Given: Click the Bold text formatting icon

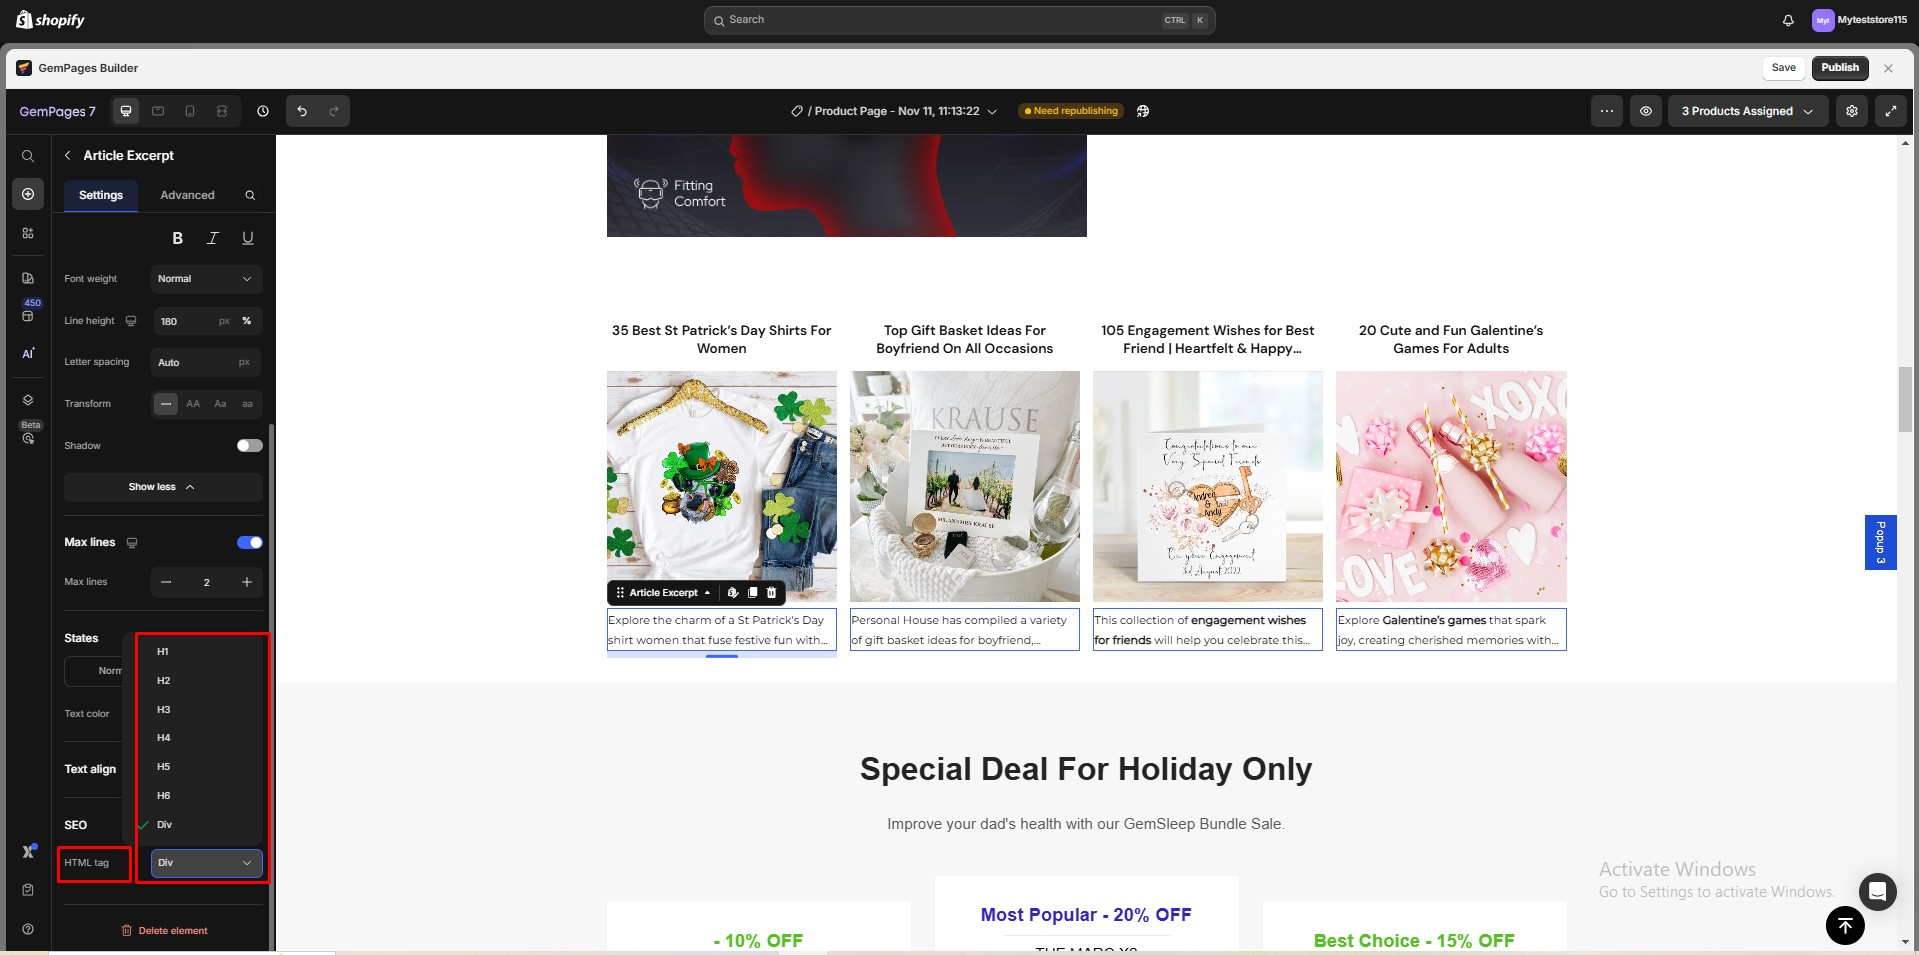Looking at the screenshot, I should [x=177, y=238].
